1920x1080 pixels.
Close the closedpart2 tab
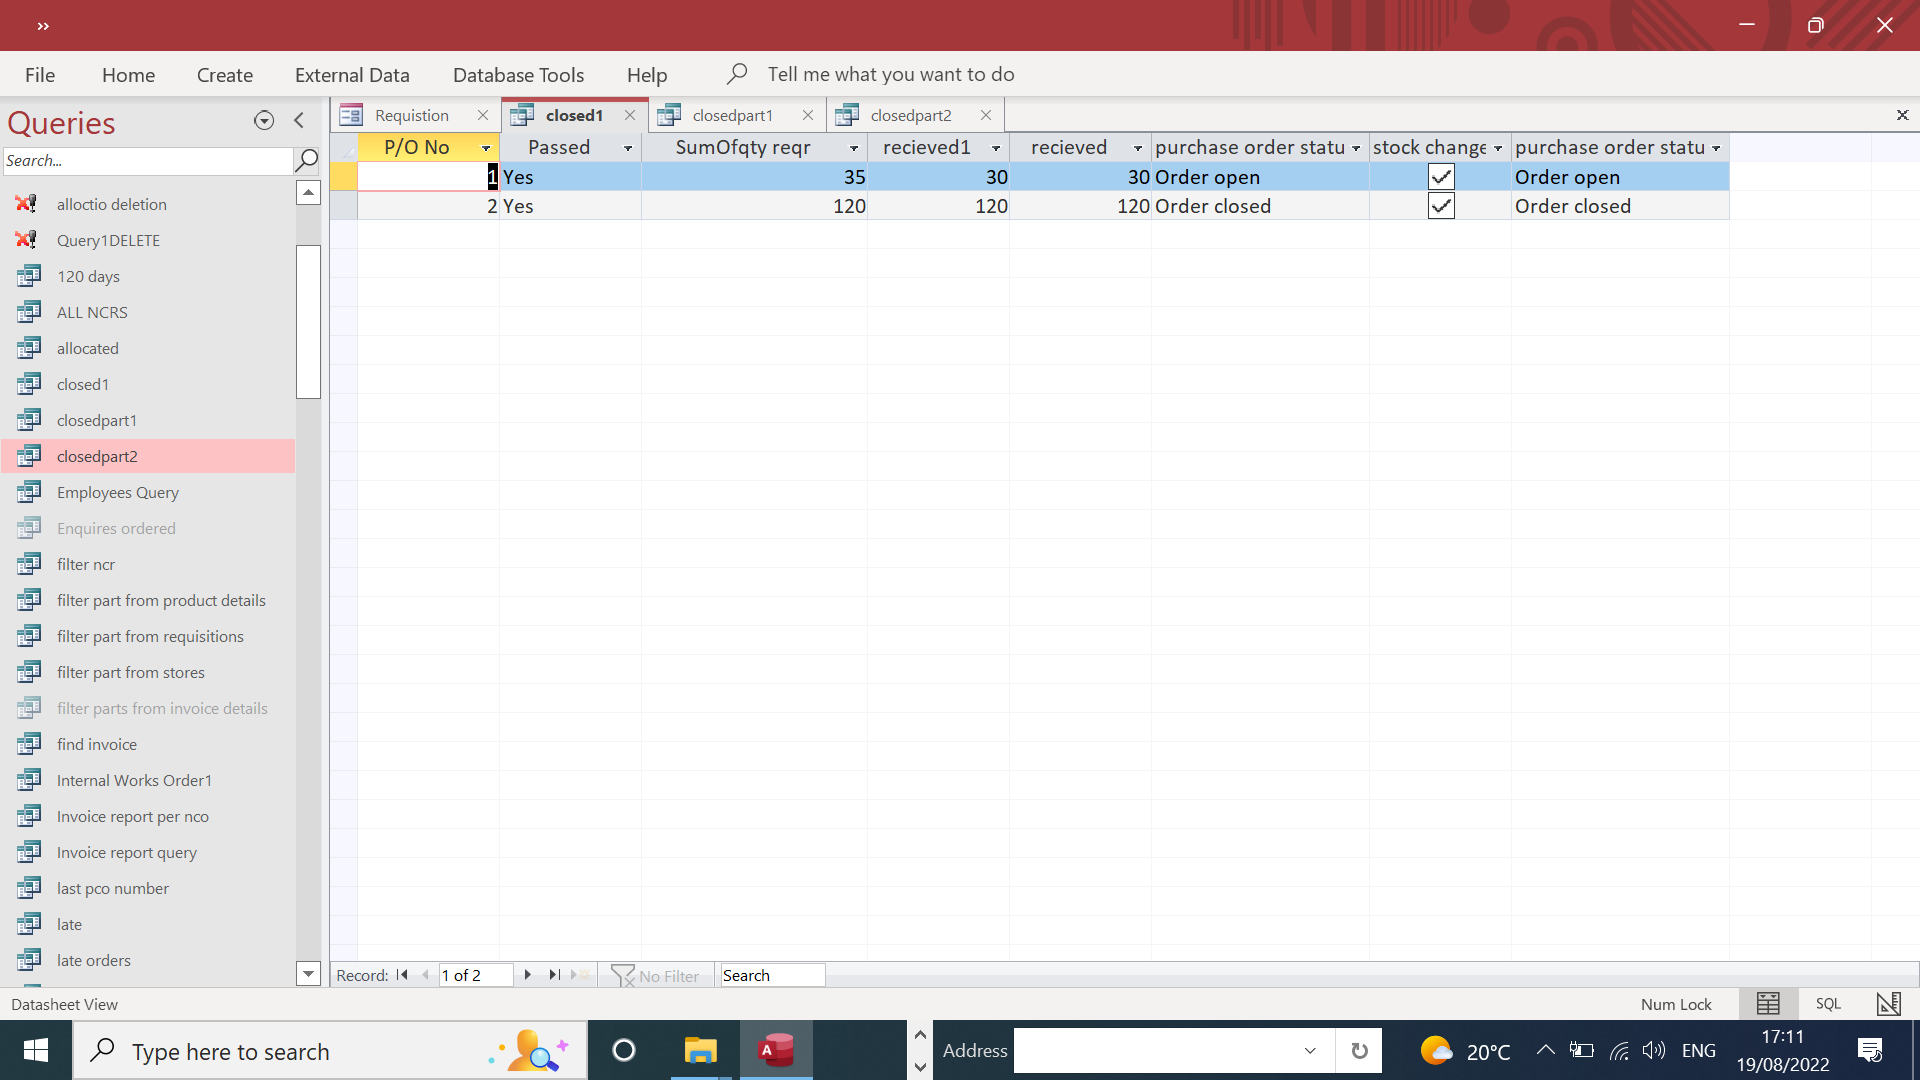(986, 115)
